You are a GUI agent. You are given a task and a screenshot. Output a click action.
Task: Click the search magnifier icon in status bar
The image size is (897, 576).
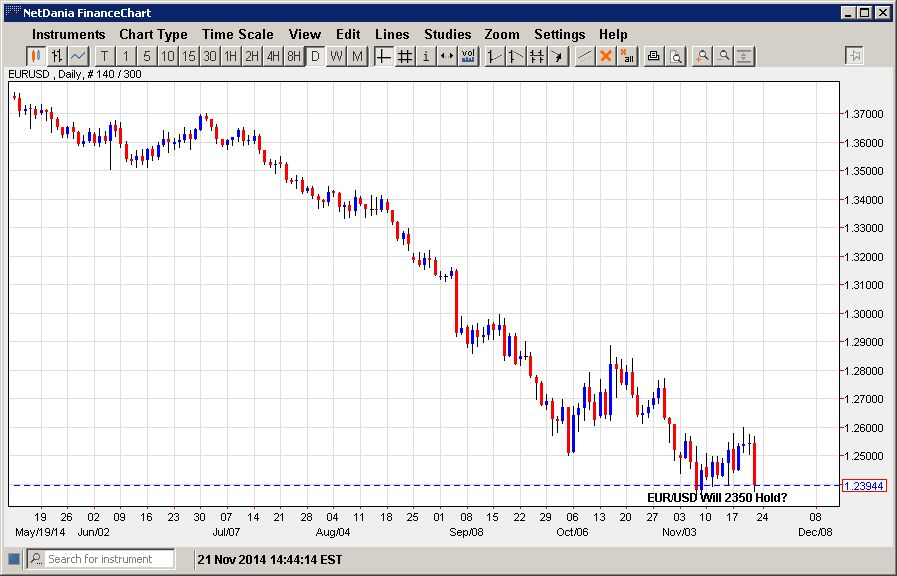[36, 559]
